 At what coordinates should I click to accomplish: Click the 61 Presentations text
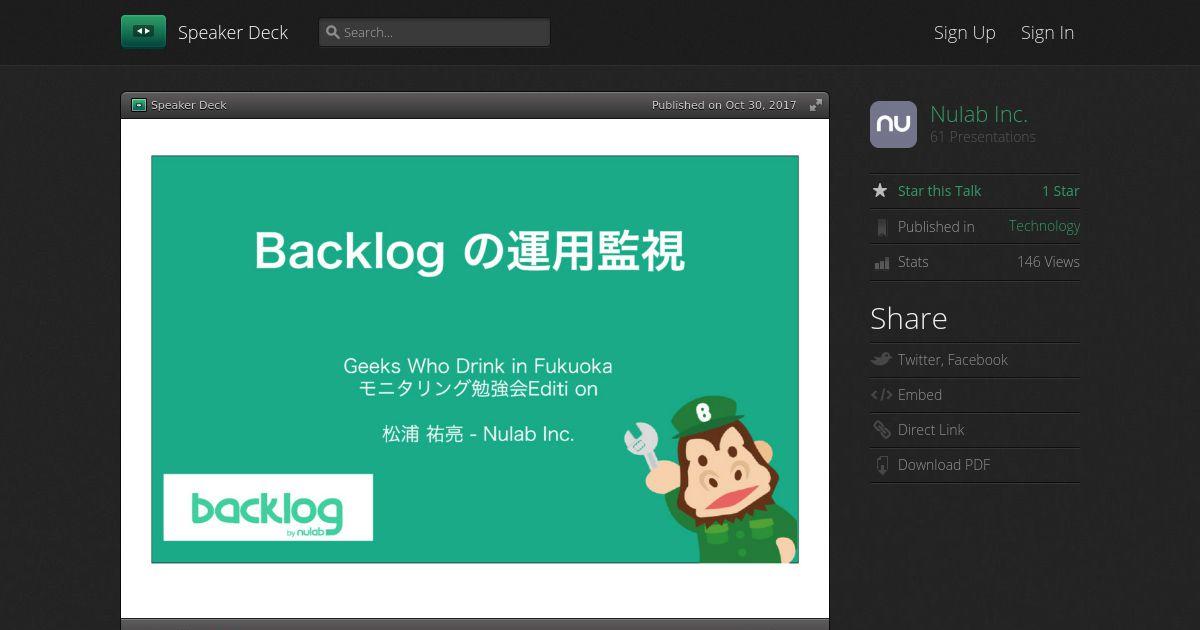coord(983,137)
